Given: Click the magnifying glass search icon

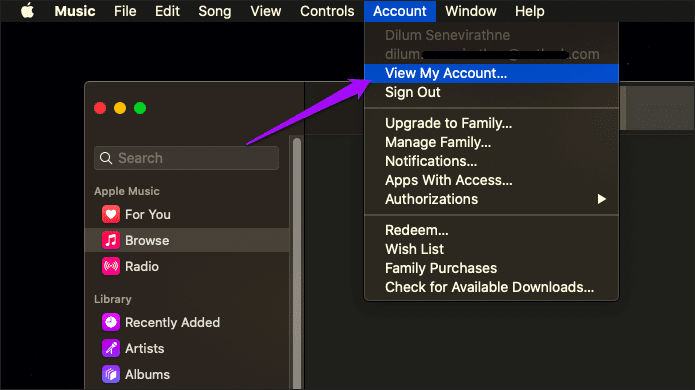Looking at the screenshot, I should [106, 158].
